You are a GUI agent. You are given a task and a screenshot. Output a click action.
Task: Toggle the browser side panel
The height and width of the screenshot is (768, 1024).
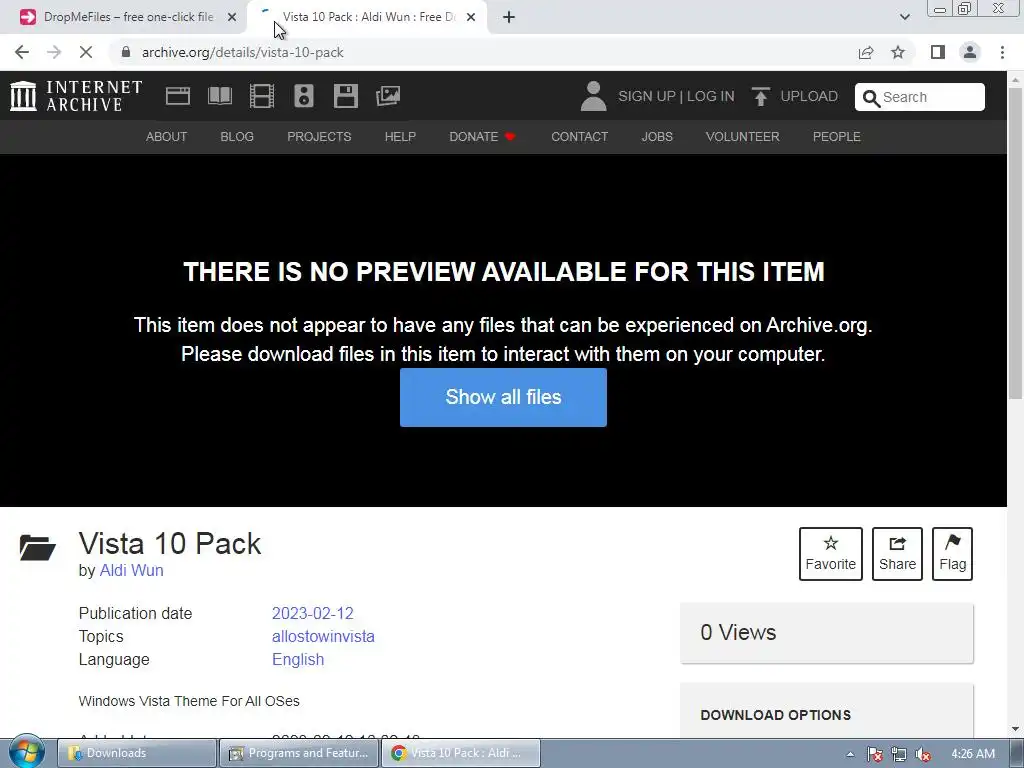pyautogui.click(x=938, y=52)
